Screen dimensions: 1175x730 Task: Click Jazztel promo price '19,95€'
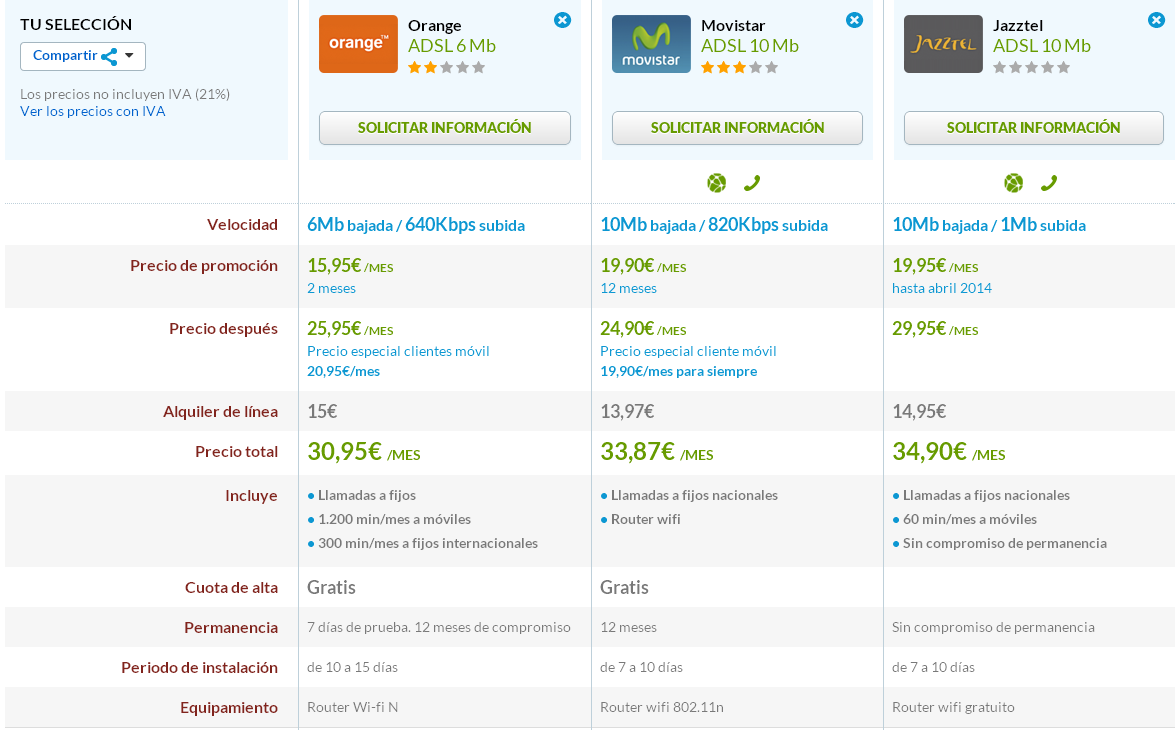point(919,266)
